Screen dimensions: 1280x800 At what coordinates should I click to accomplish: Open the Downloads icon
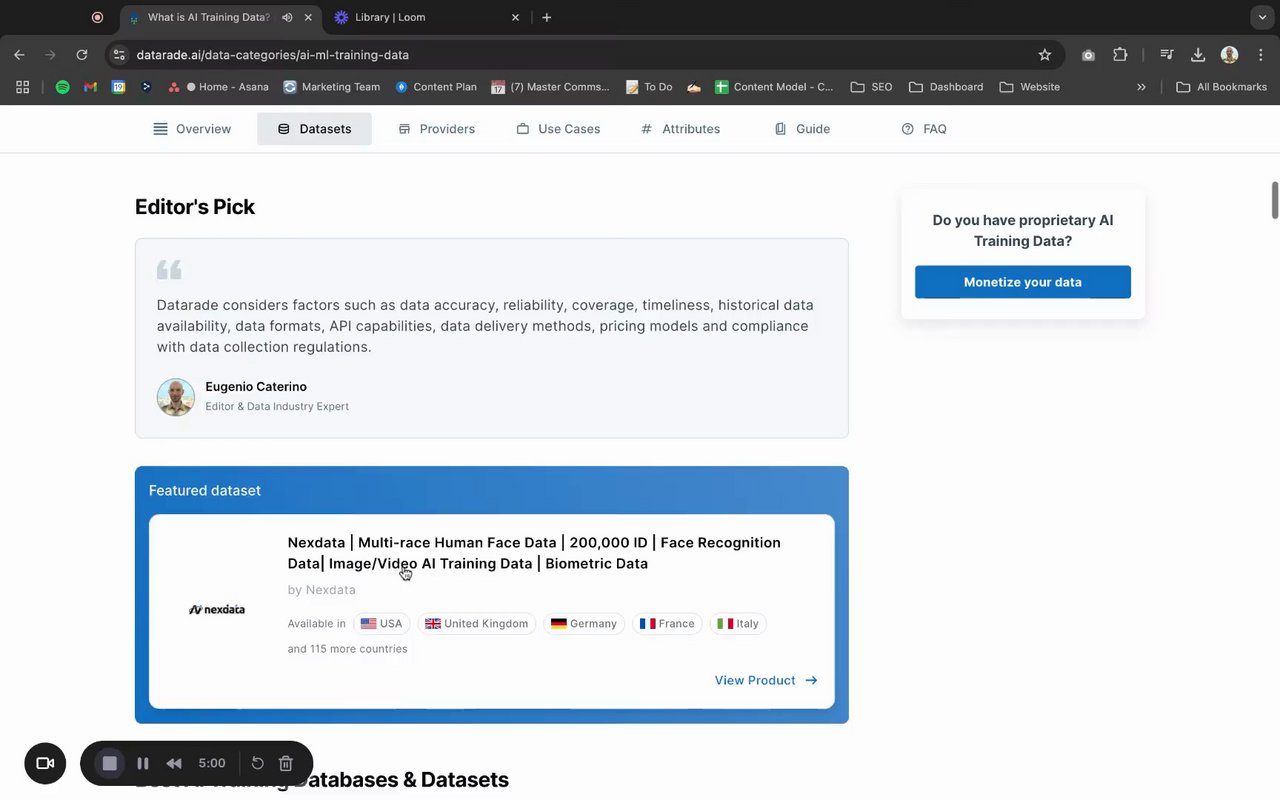click(1198, 55)
